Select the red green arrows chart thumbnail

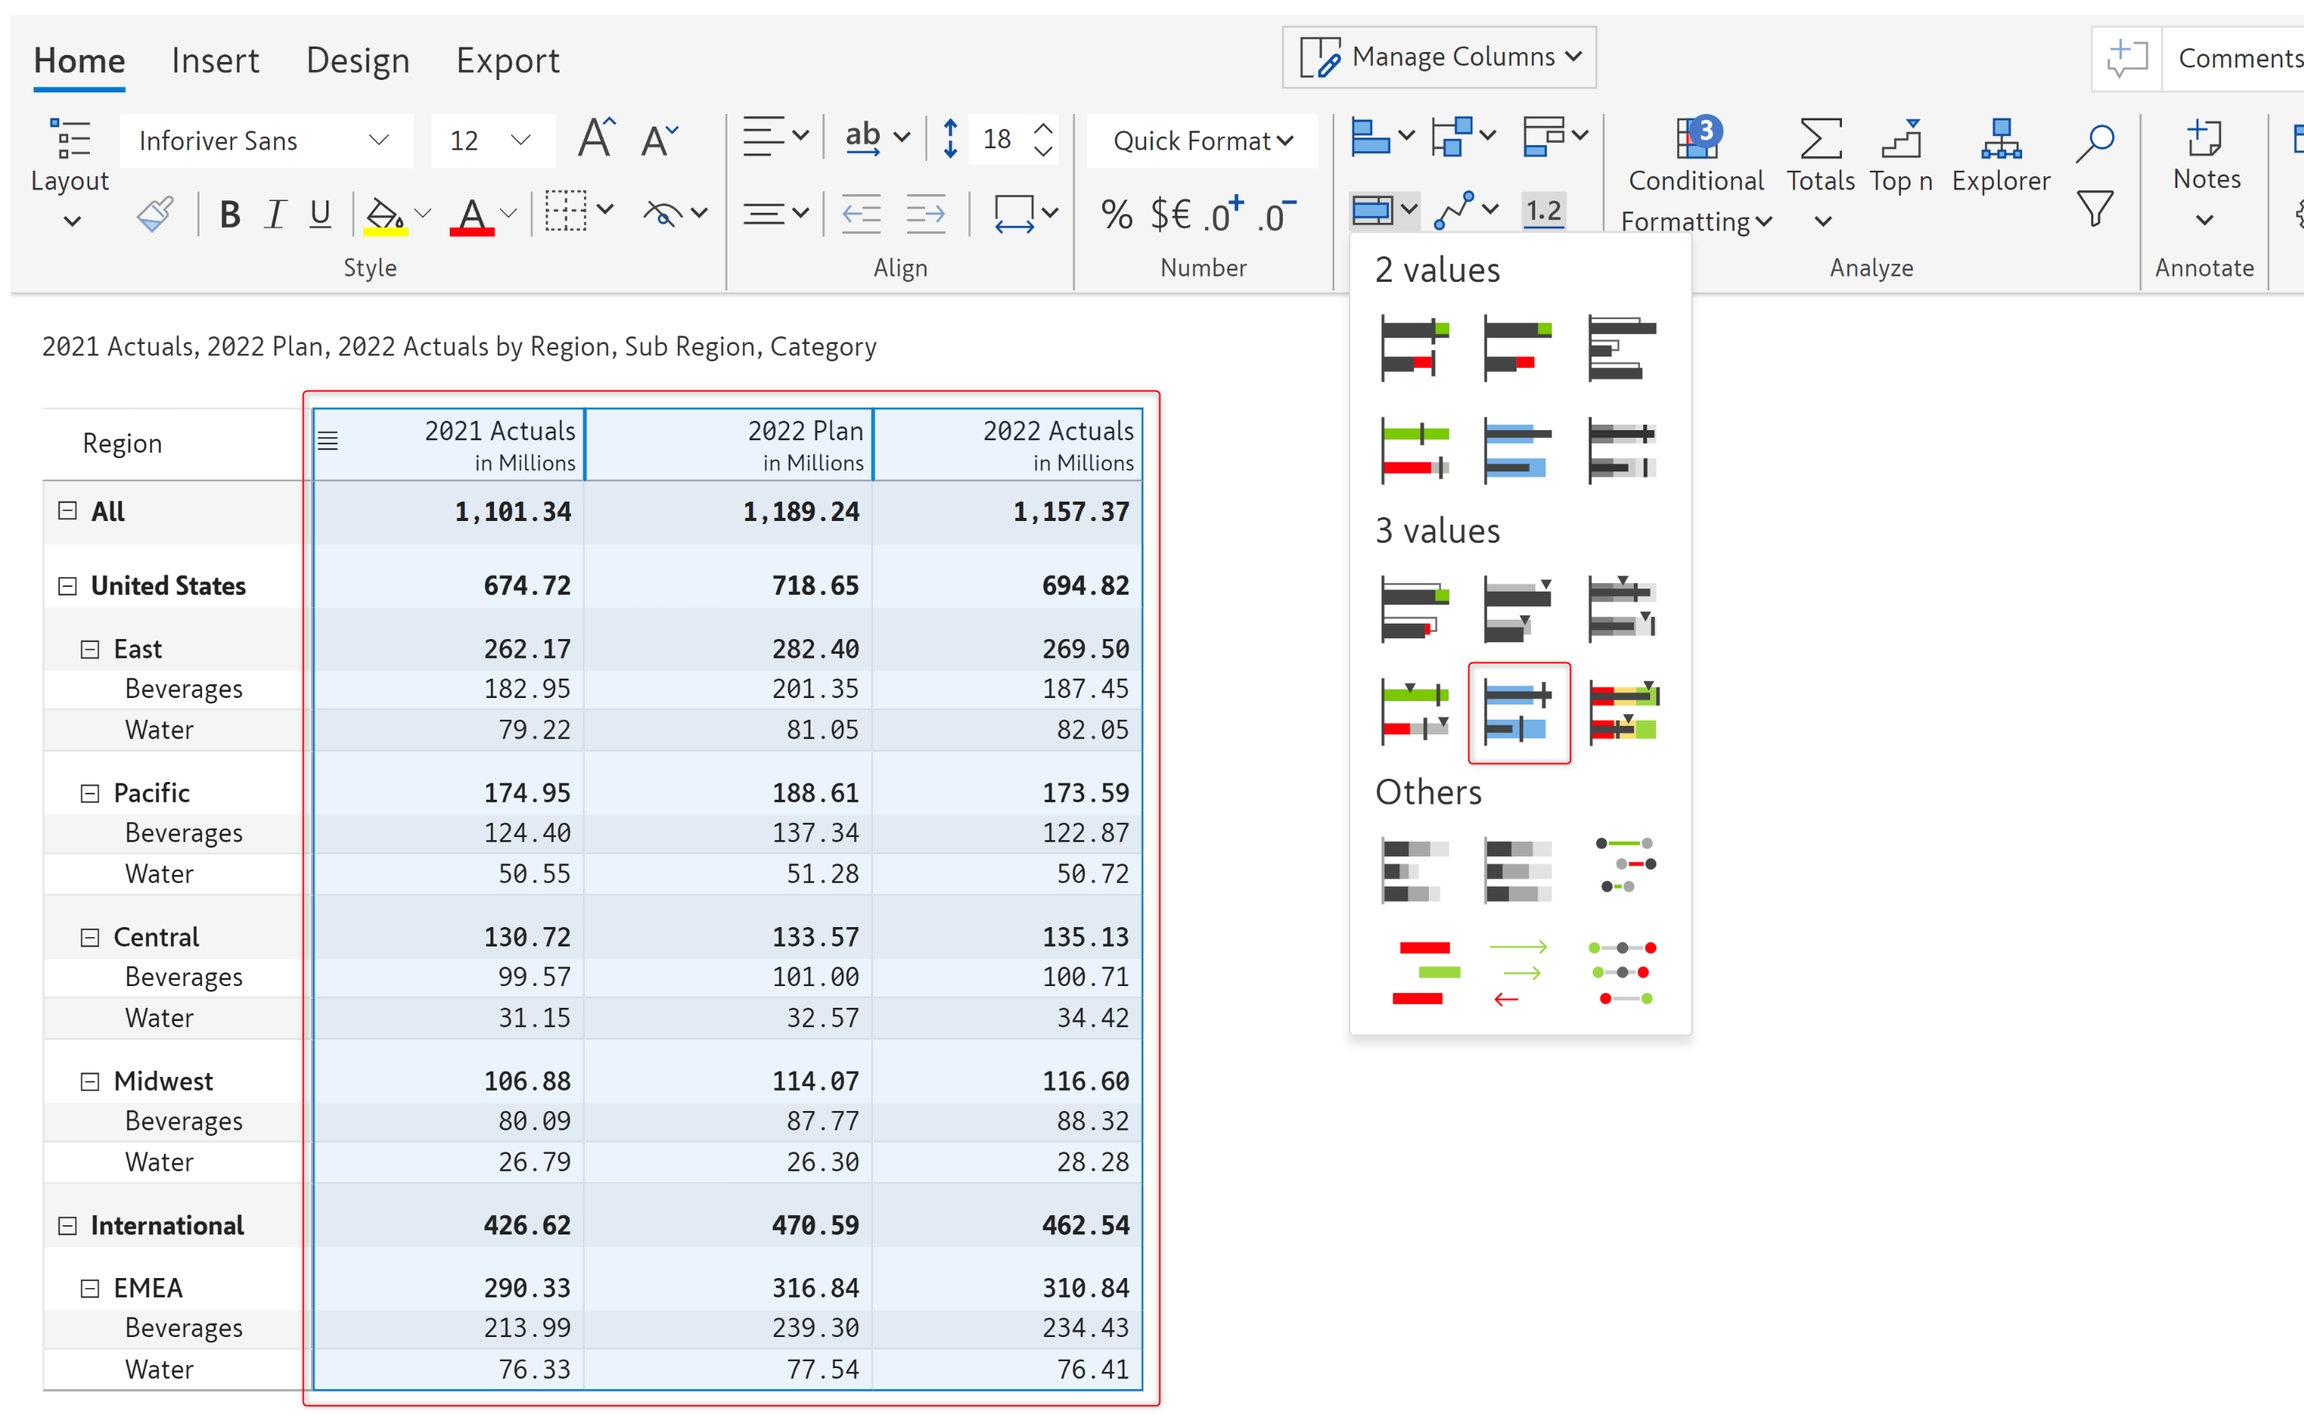[1518, 972]
